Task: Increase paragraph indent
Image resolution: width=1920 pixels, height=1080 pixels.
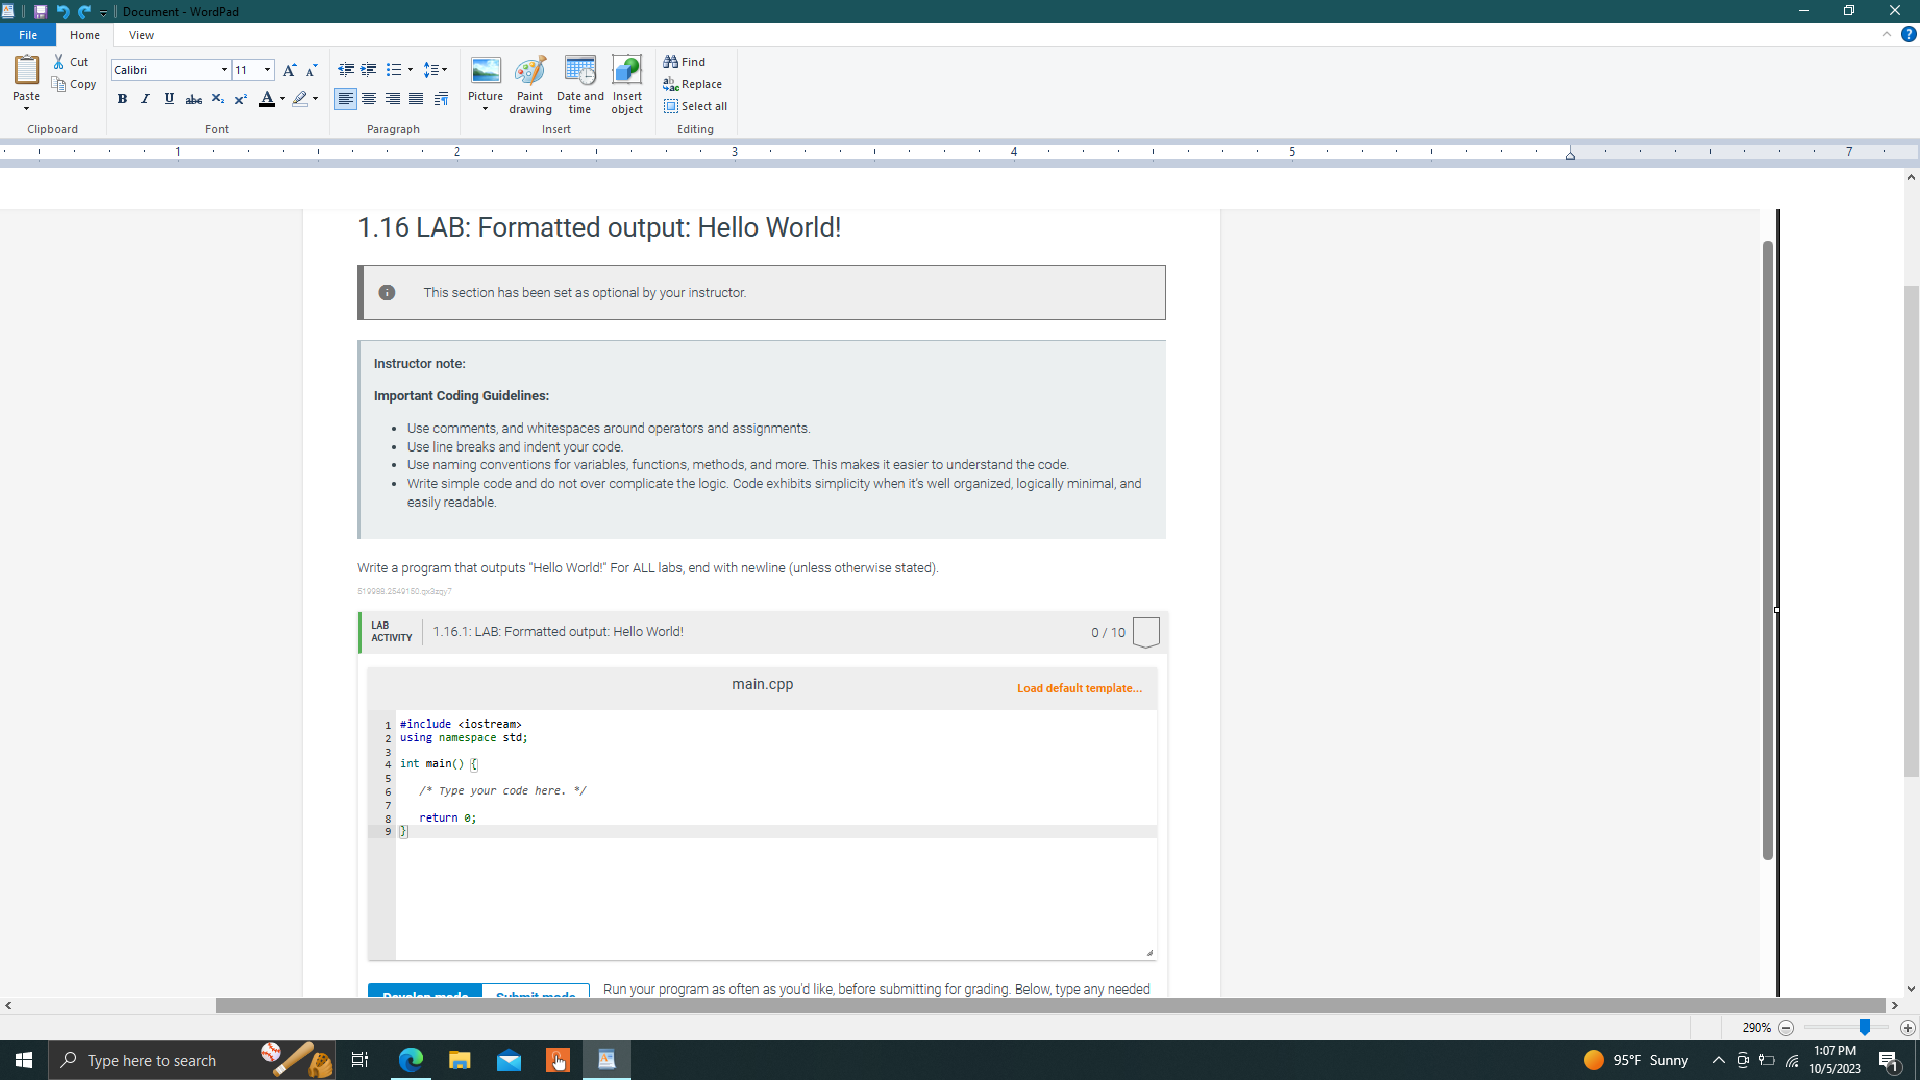Action: [369, 70]
